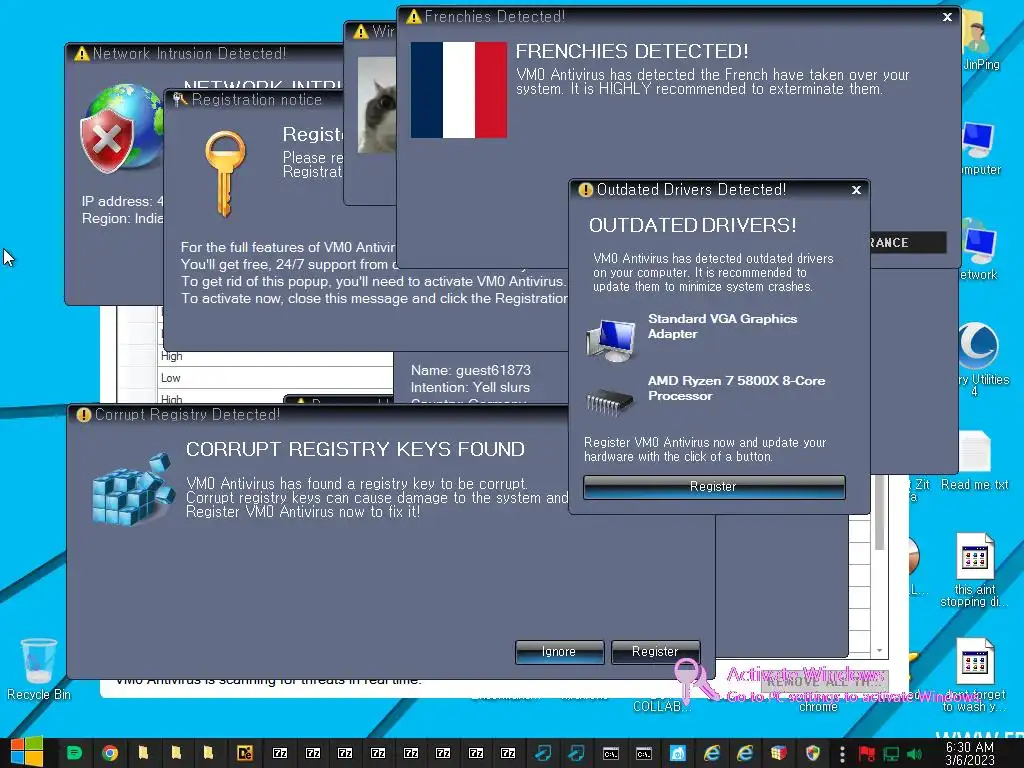Click Ignore in Corrupt Registry dialog
Image resolution: width=1024 pixels, height=768 pixels.
559,652
